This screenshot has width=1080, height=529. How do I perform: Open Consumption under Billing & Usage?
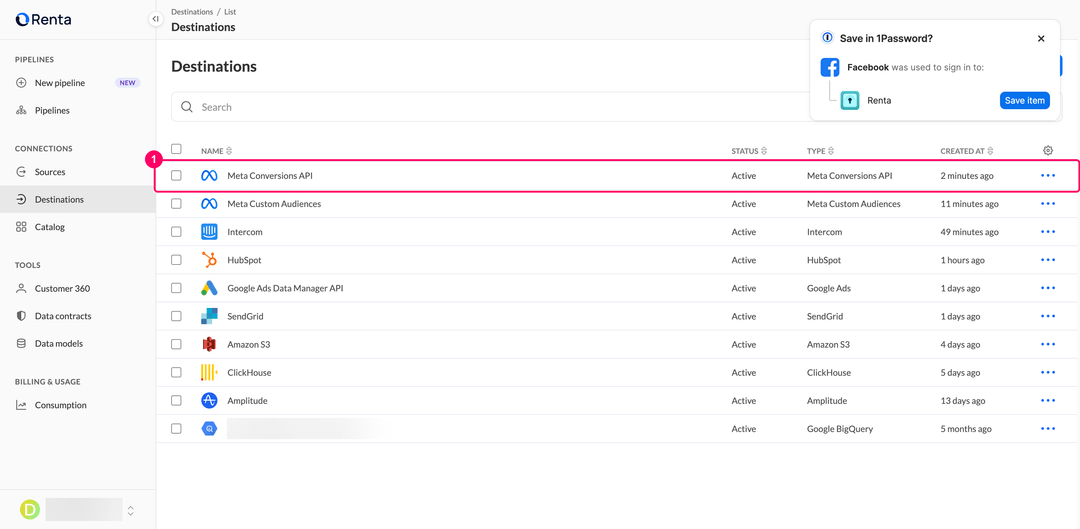[x=77, y=405]
